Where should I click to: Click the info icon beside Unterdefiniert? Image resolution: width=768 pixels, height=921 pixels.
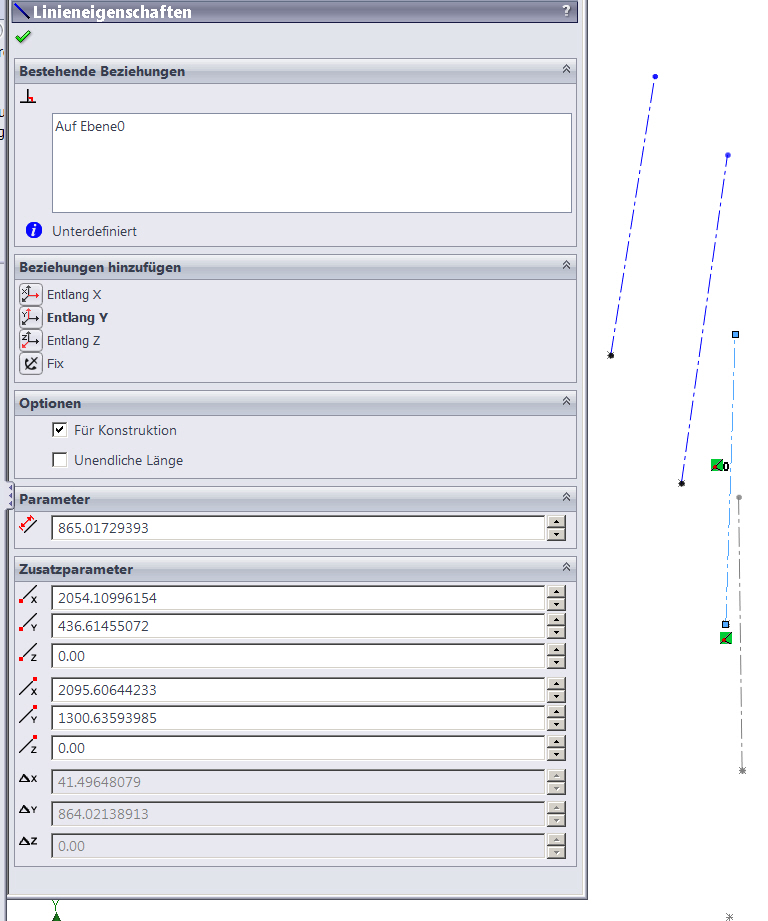34,230
